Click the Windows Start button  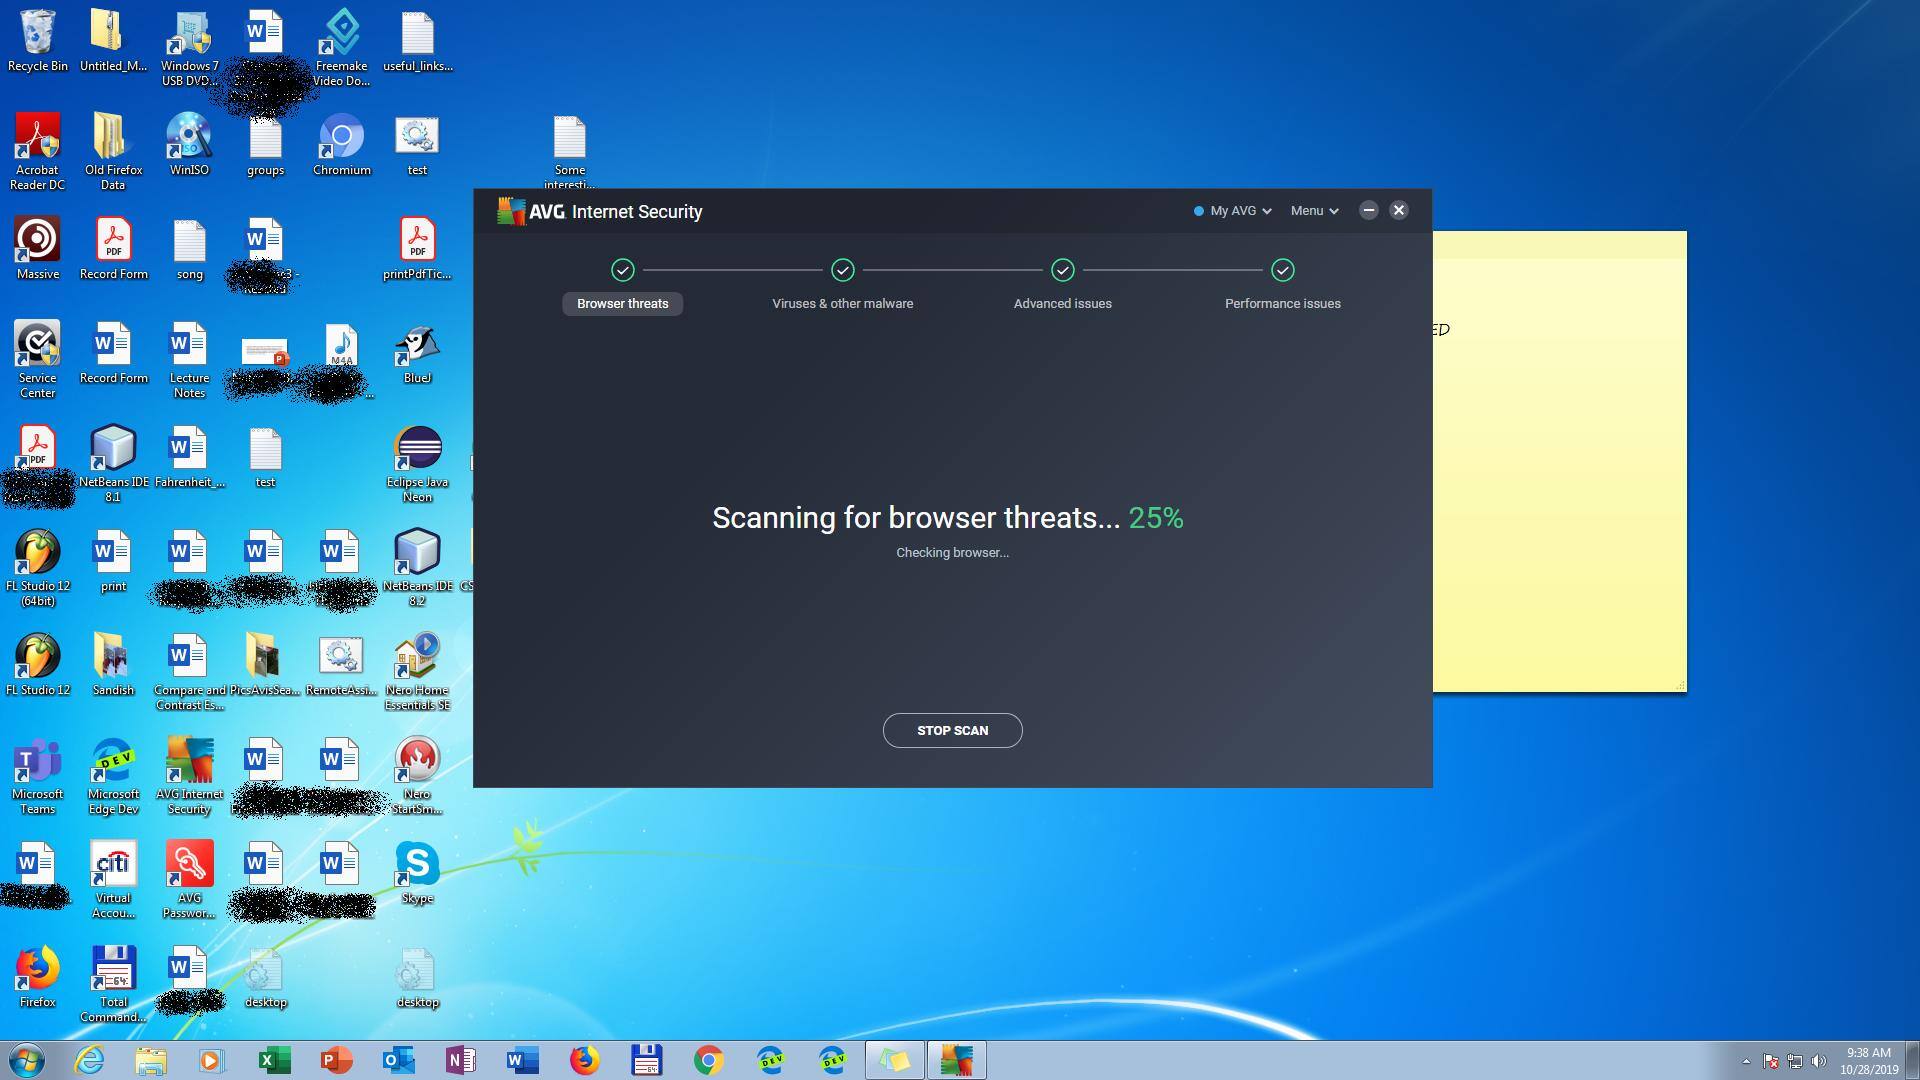tap(27, 1060)
